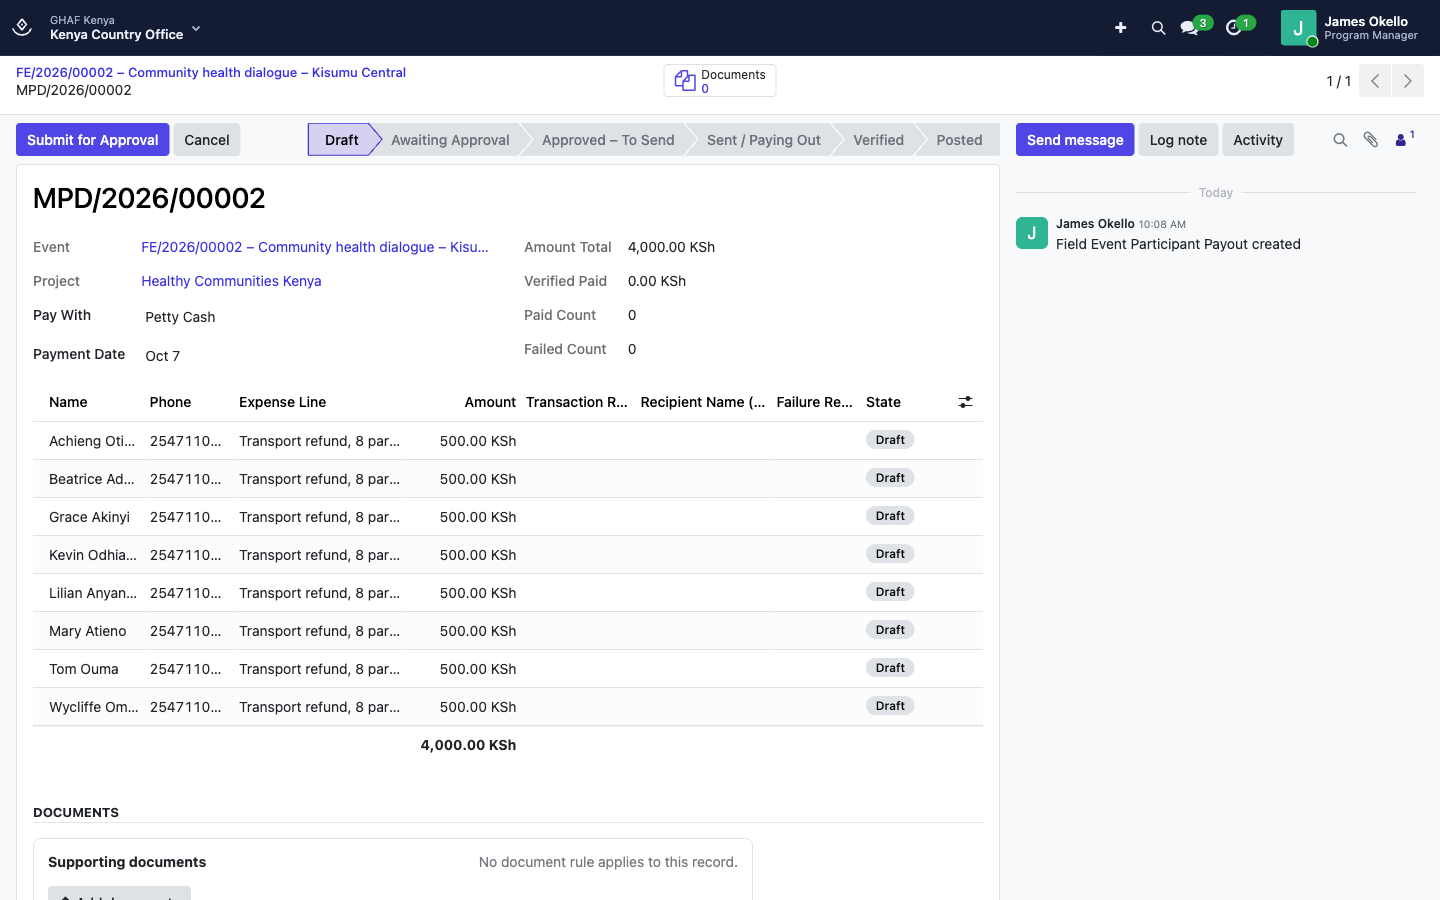This screenshot has width=1440, height=900.
Task: Click James Okello message avatar
Action: tap(1032, 233)
